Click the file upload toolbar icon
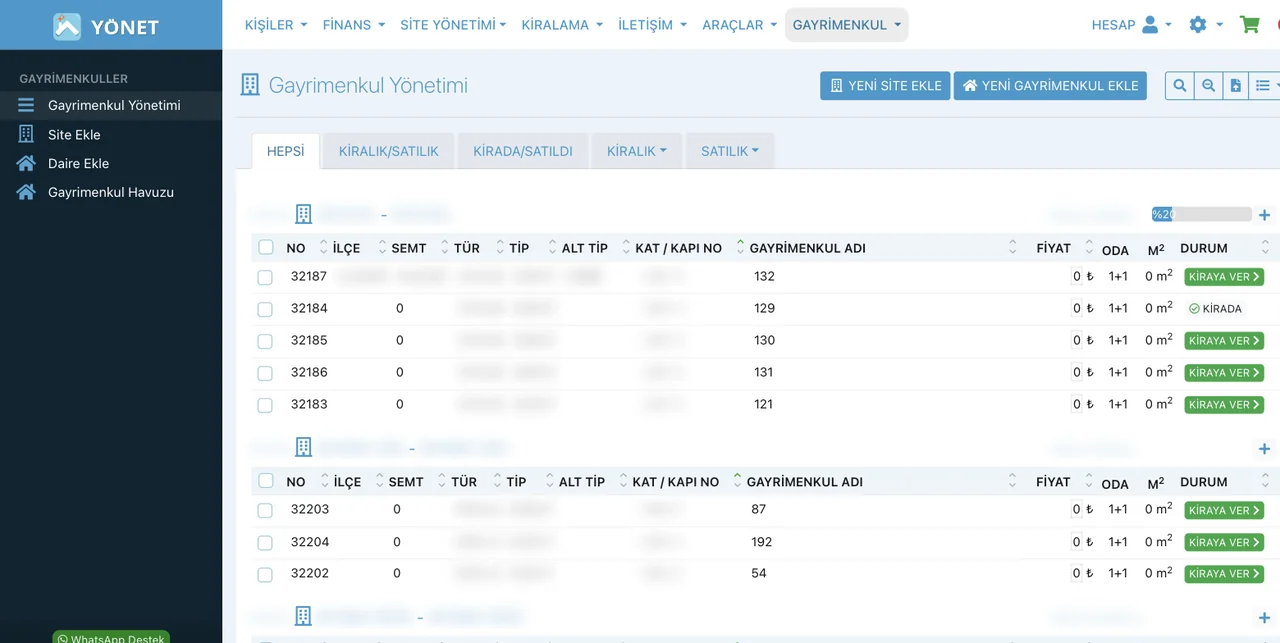The height and width of the screenshot is (643, 1280). coord(1236,86)
